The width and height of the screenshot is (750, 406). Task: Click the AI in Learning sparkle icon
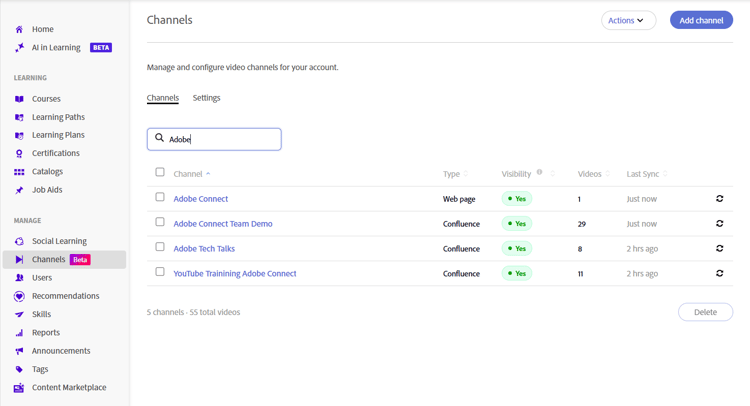coord(19,47)
